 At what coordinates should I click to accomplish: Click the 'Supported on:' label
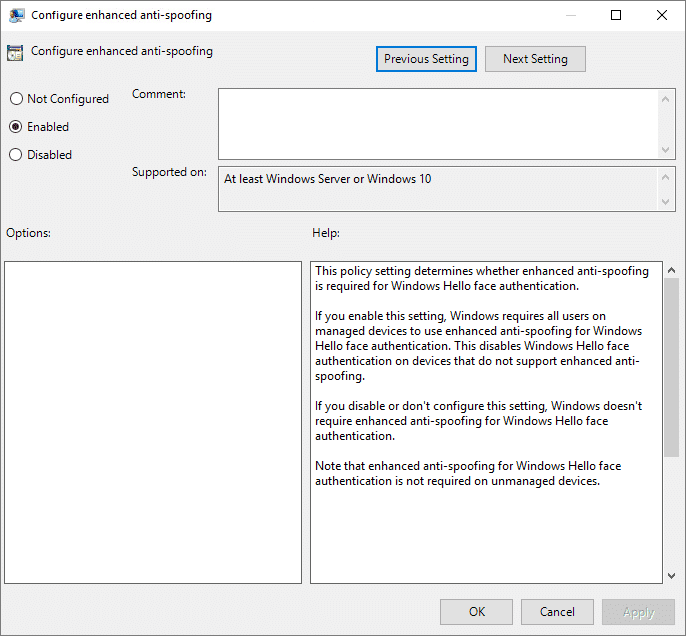tap(169, 172)
